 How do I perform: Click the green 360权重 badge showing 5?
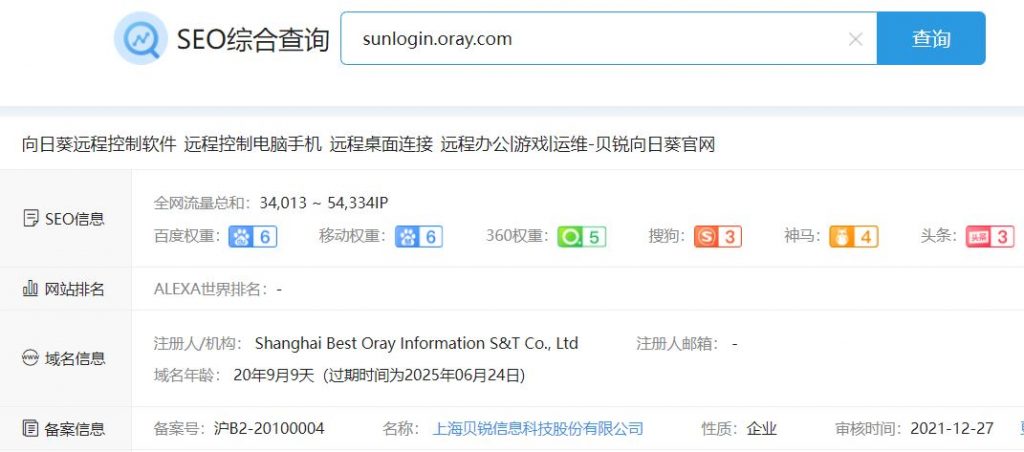click(582, 236)
